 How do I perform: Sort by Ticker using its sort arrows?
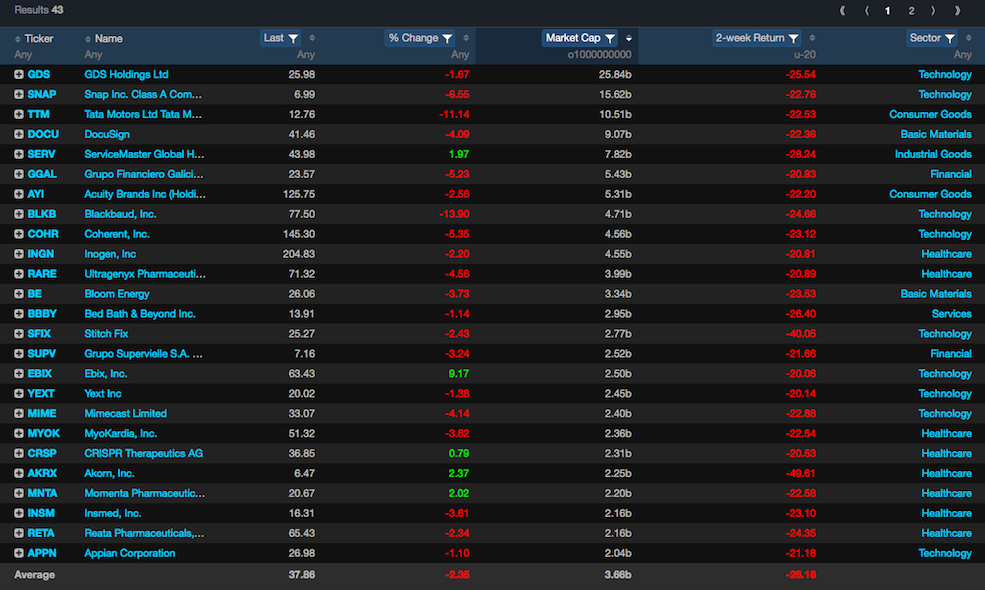(18, 39)
